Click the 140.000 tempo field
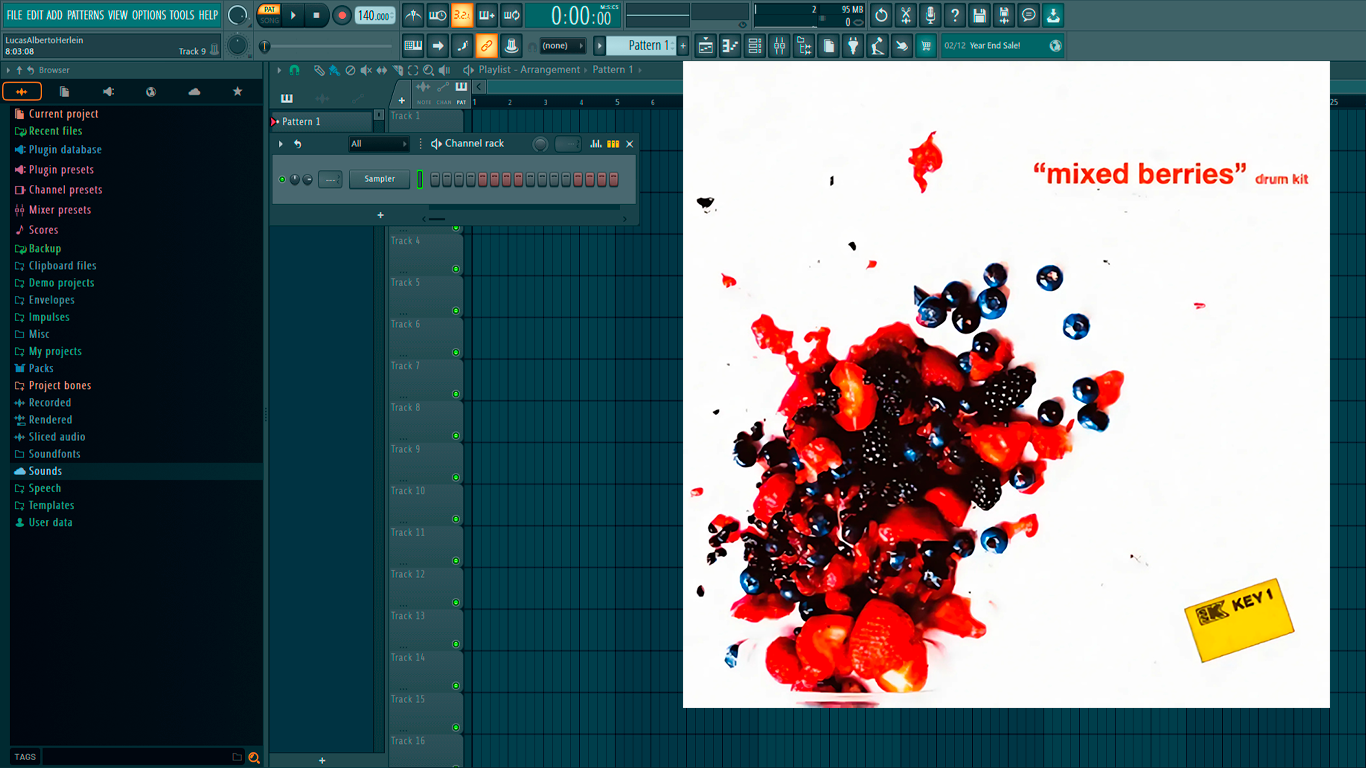Viewport: 1366px width, 768px height. tap(375, 15)
